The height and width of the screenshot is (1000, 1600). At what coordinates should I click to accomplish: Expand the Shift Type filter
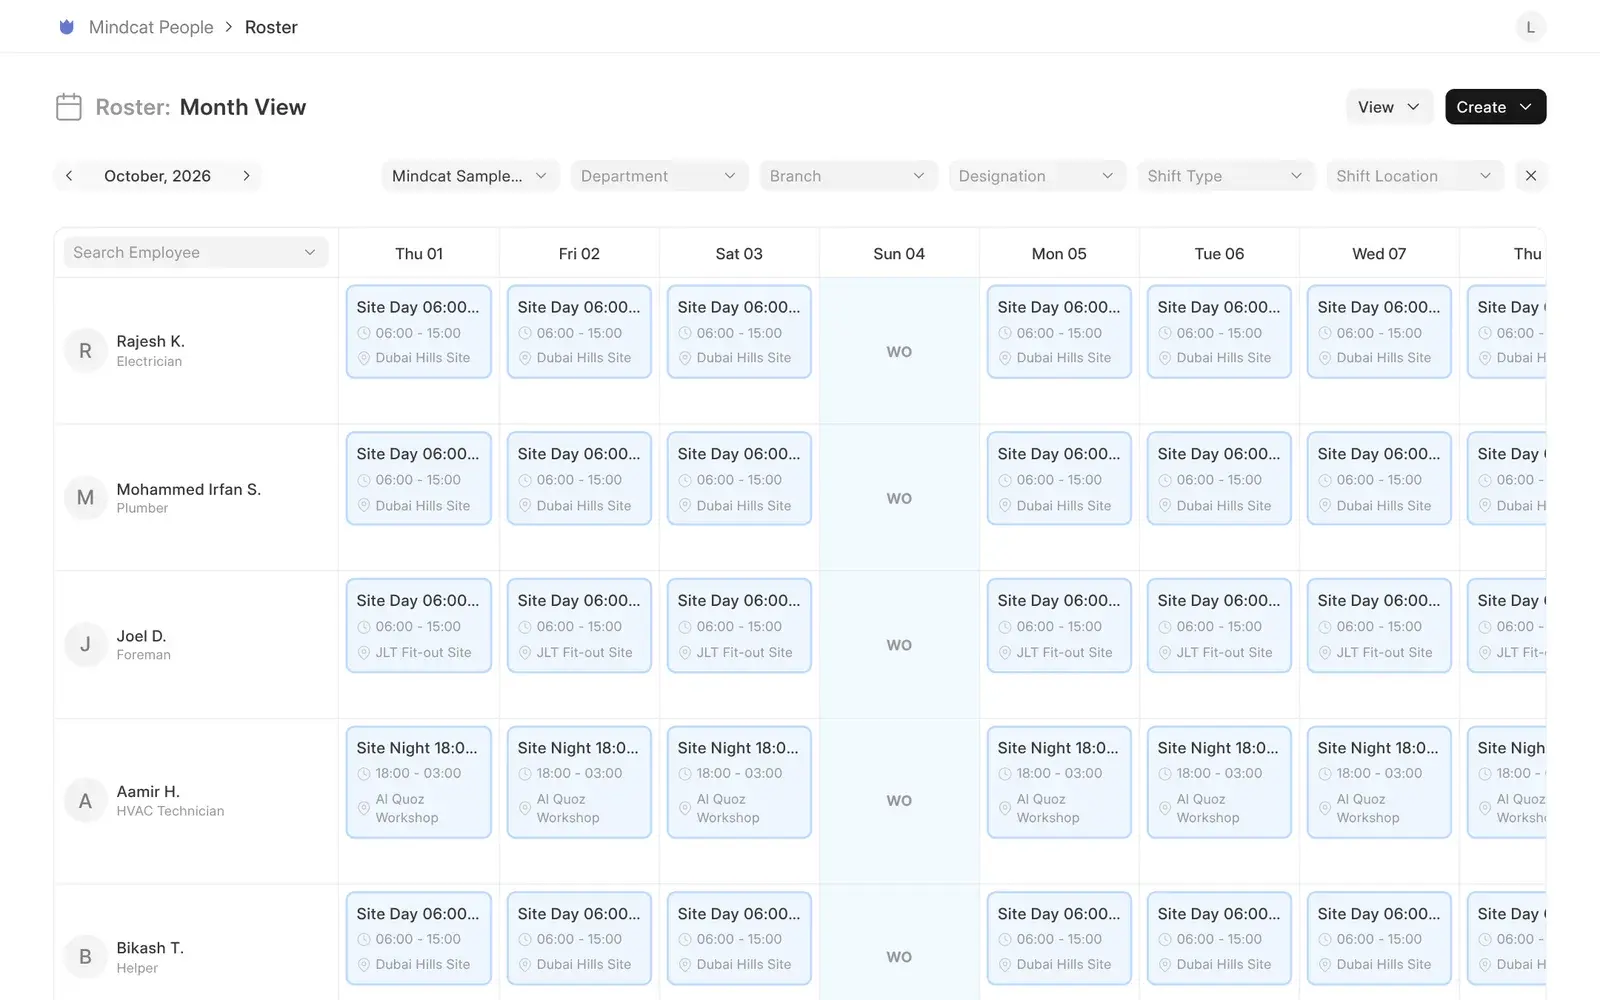1225,176
